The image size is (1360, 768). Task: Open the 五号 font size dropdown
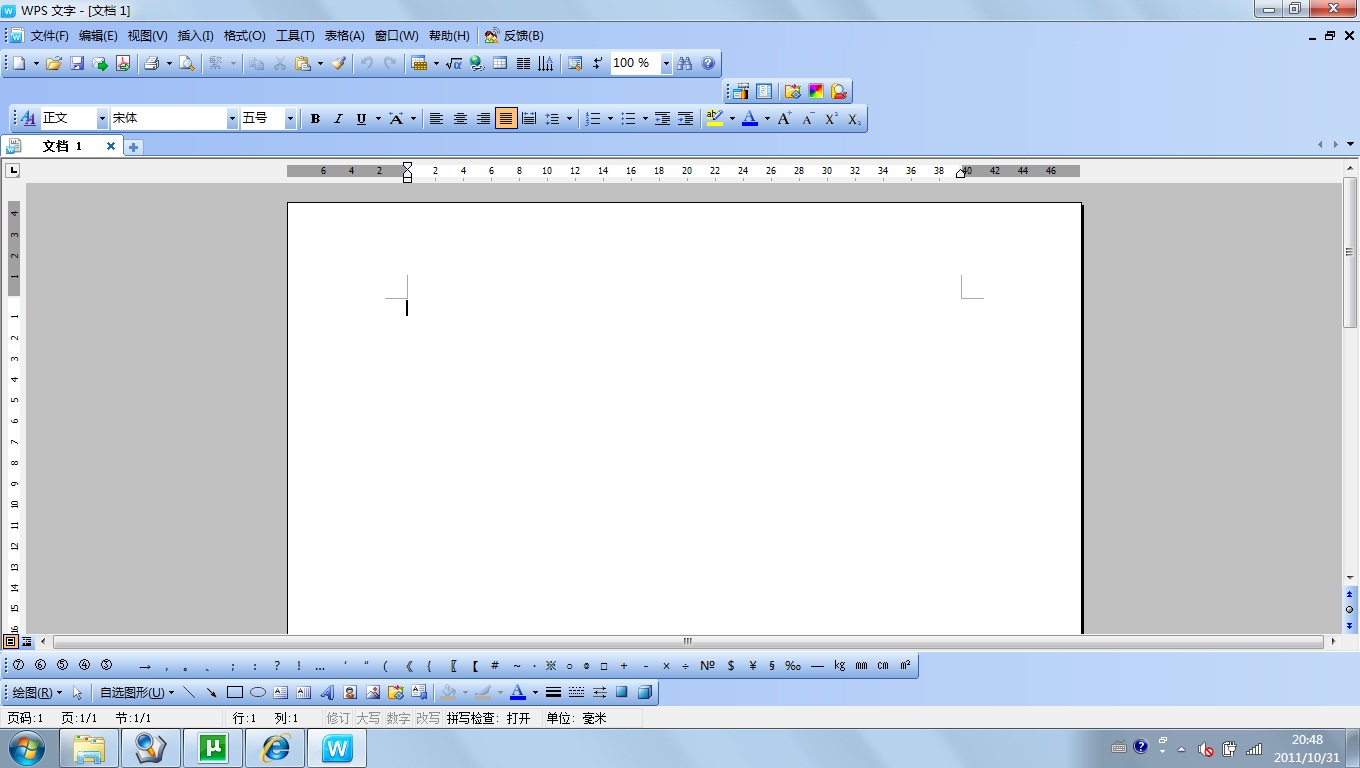[x=289, y=118]
